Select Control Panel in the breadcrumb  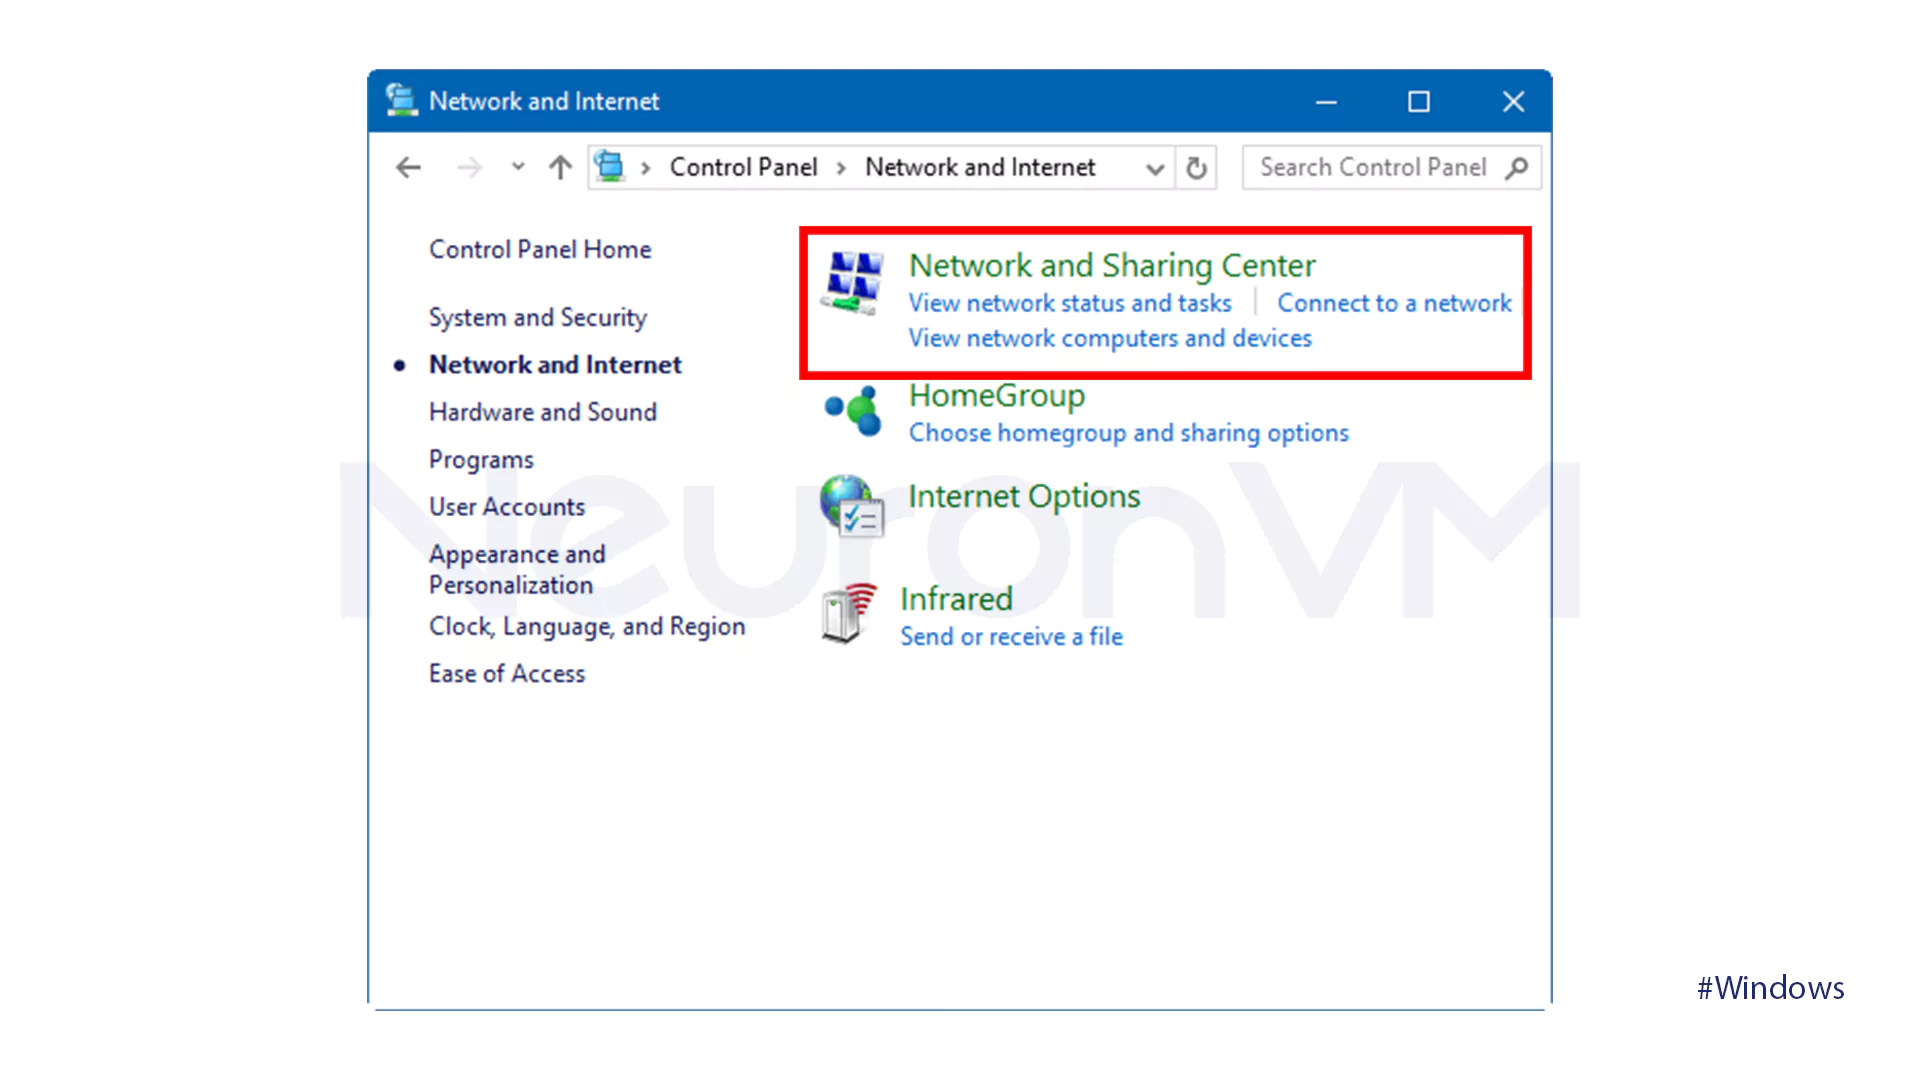click(x=743, y=167)
